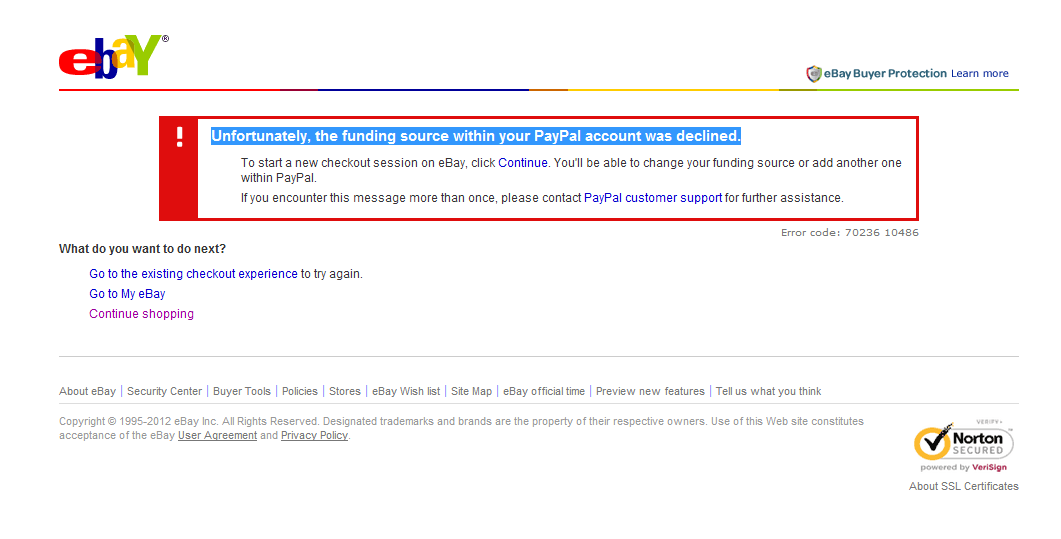Open Stores footer link
Viewport: 1061px width, 539px height.
point(345,392)
